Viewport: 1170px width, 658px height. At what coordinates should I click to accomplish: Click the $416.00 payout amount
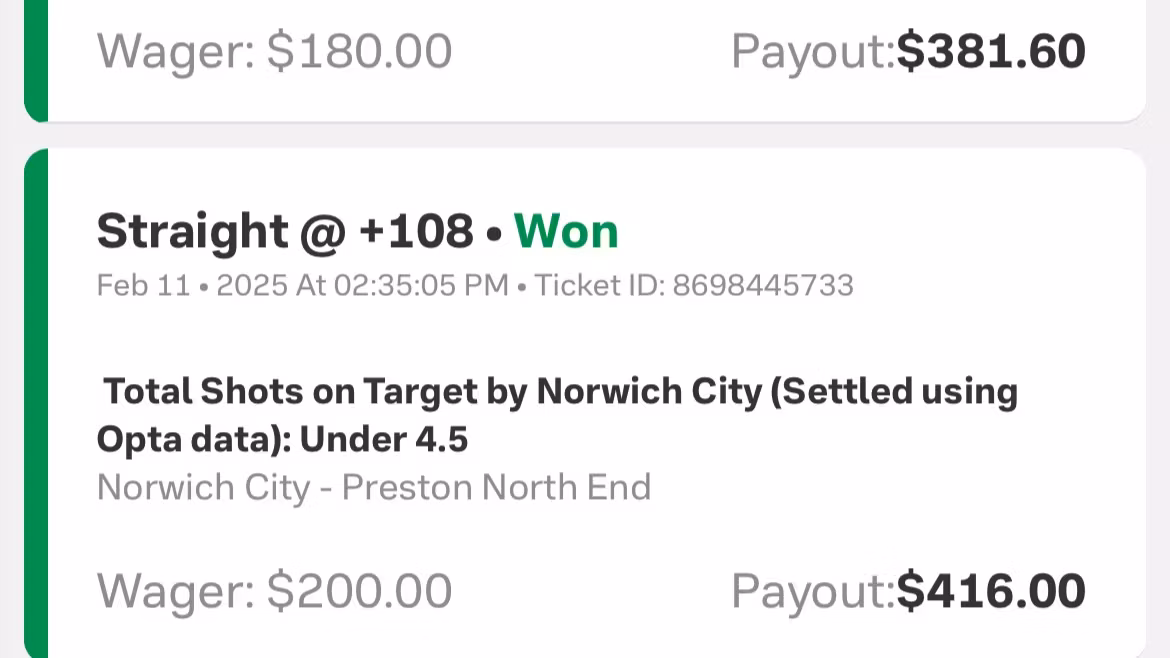(990, 591)
